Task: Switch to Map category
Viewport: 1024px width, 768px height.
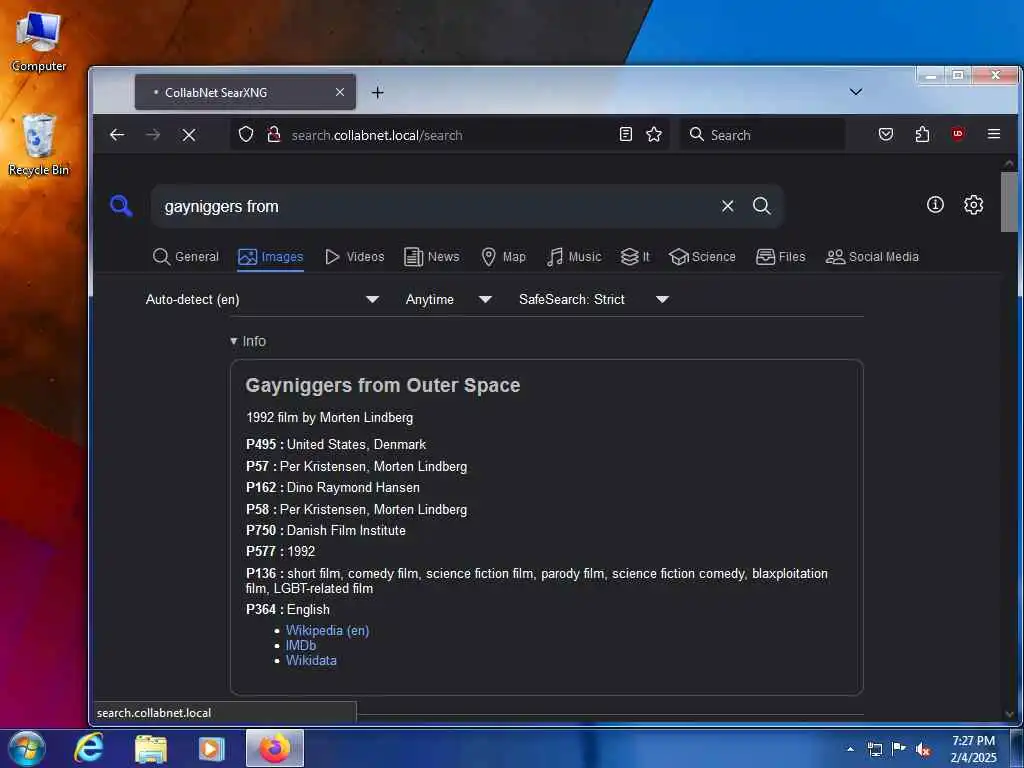Action: [503, 257]
